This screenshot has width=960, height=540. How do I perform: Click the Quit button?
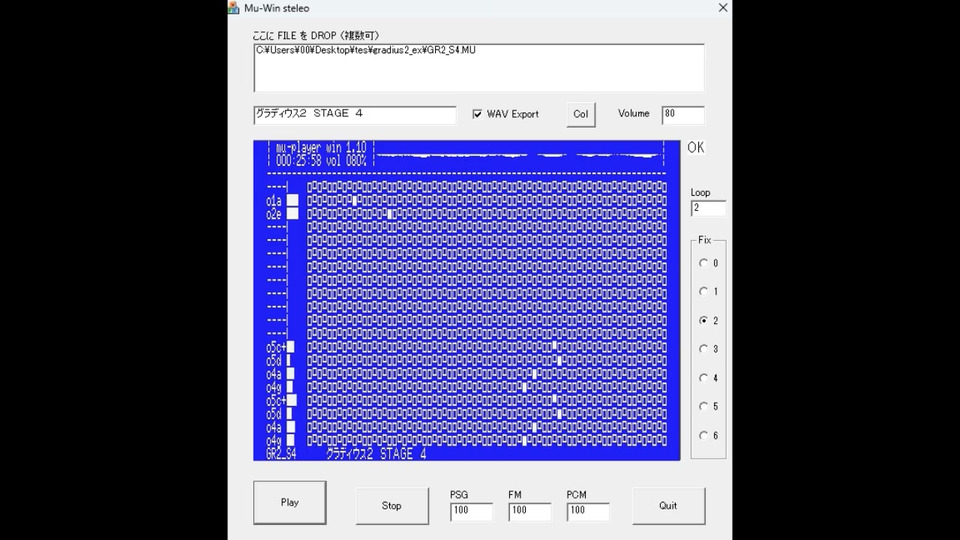pos(668,506)
